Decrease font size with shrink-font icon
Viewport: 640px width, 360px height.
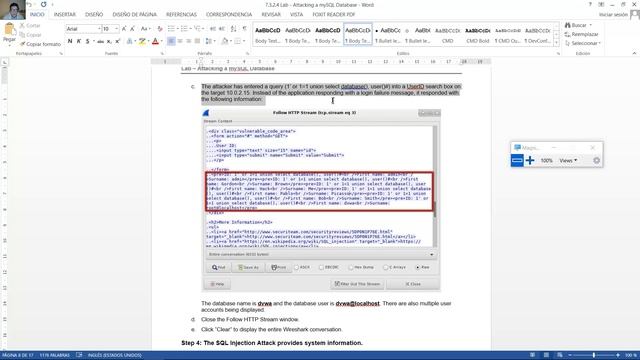[133, 29]
